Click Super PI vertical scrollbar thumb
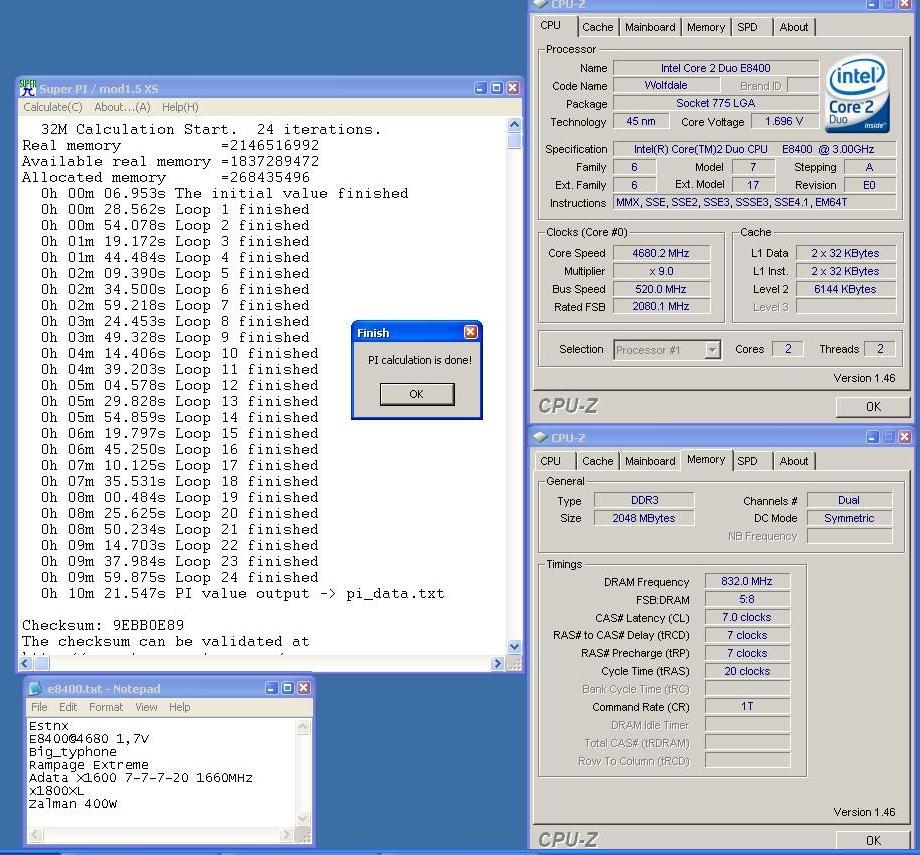Viewport: 920px width, 855px height. [514, 141]
